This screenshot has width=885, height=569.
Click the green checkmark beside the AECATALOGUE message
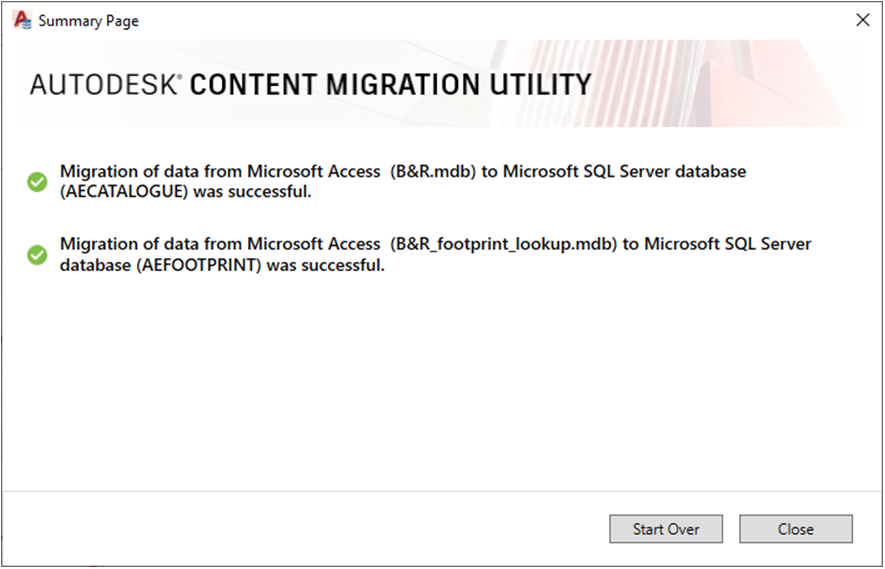37,182
